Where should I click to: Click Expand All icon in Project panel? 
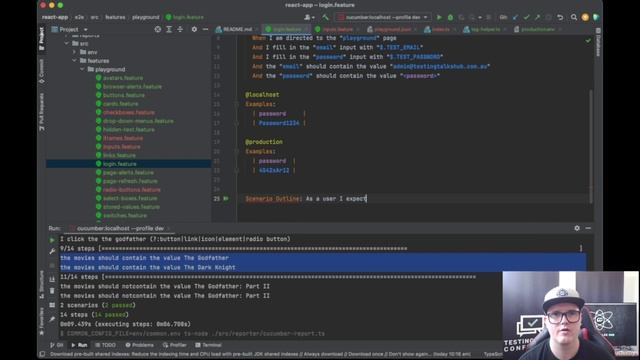point(169,29)
